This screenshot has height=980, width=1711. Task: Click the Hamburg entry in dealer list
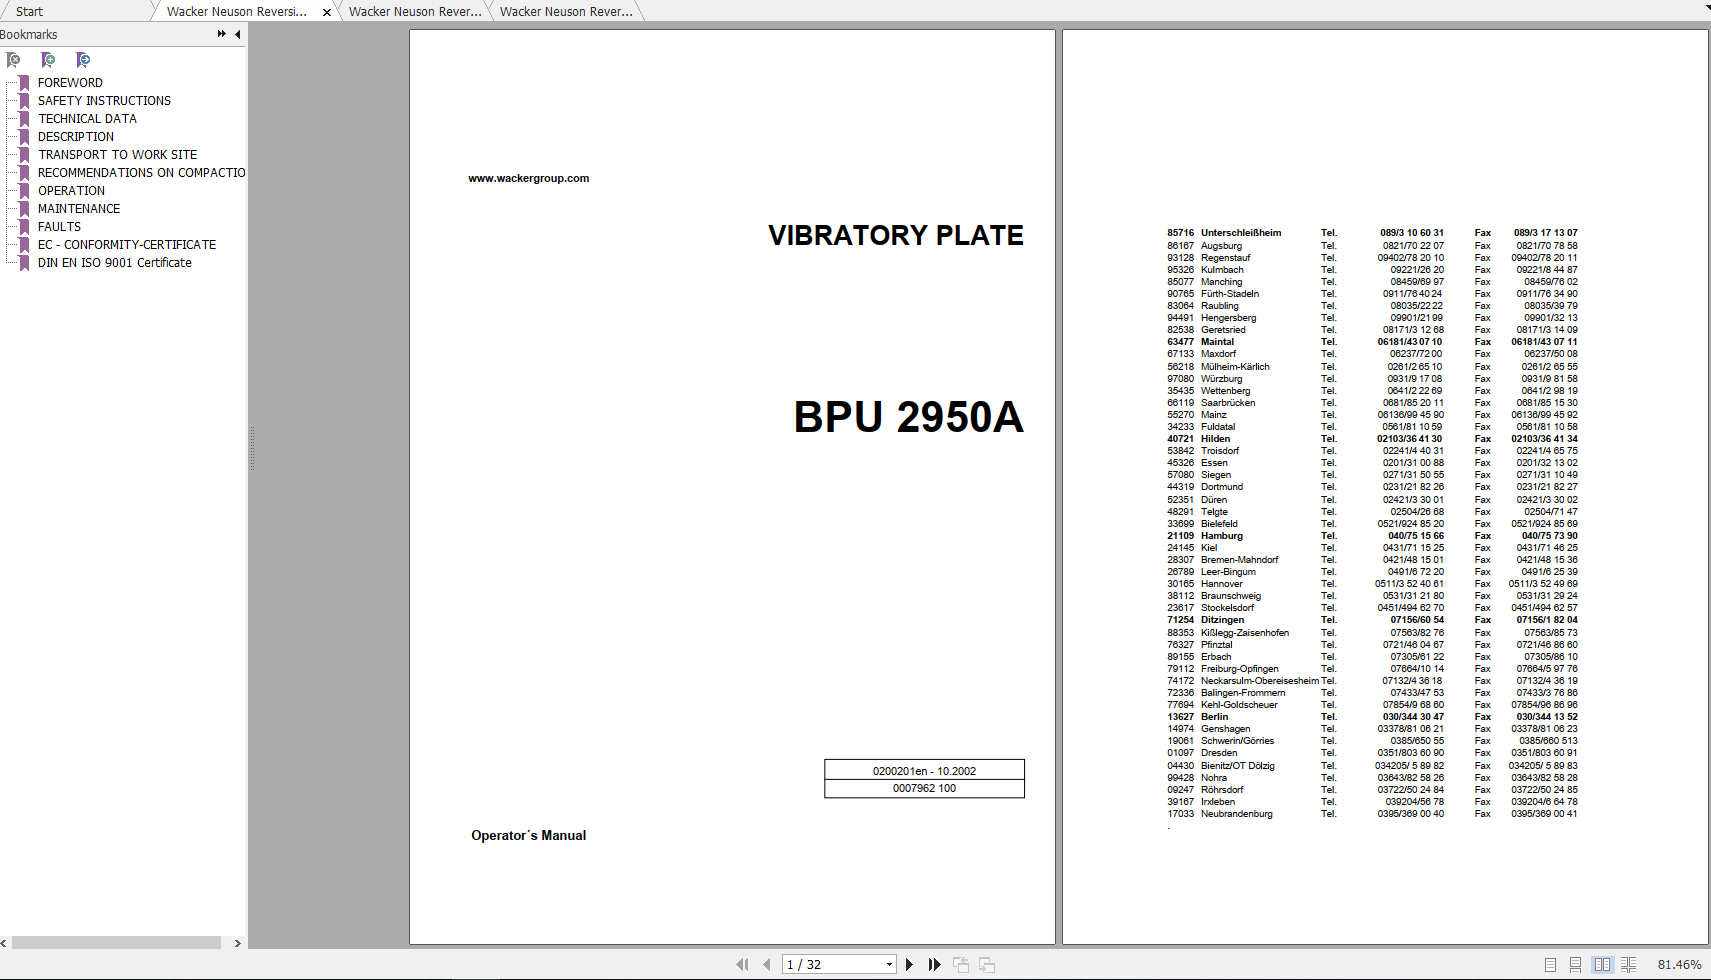pos(1372,536)
